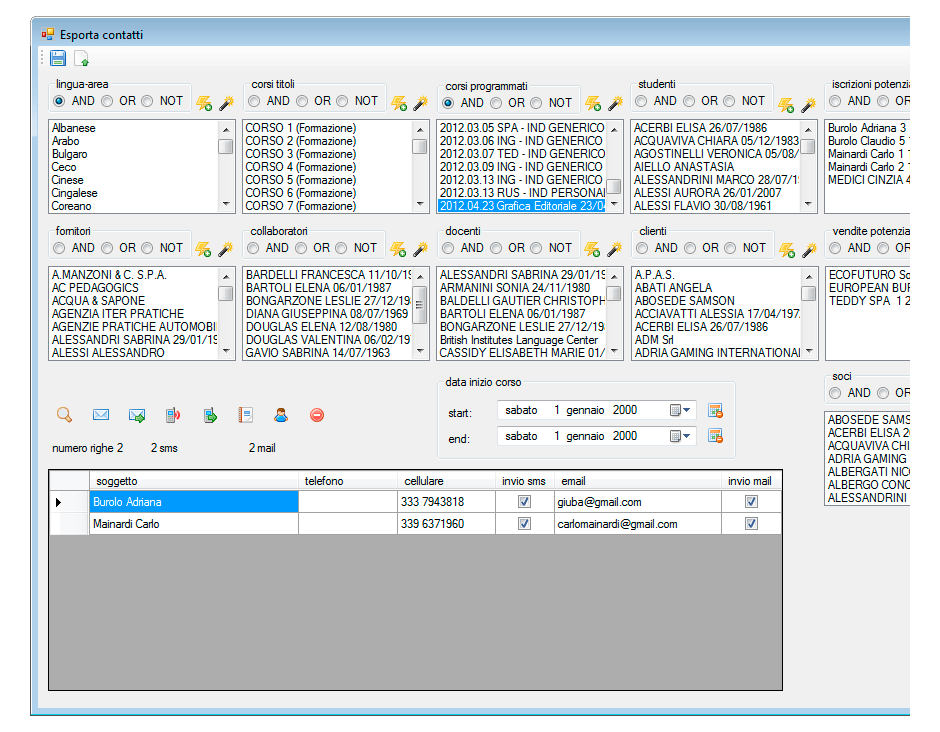Click the calendar icon beside start date
Image resolution: width=940 pixels, height=732 pixels.
click(x=715, y=411)
